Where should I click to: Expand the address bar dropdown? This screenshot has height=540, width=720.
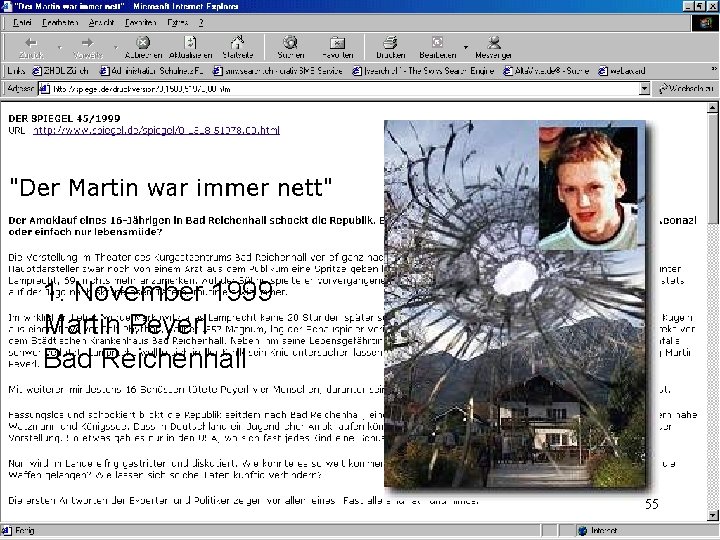pyautogui.click(x=645, y=89)
